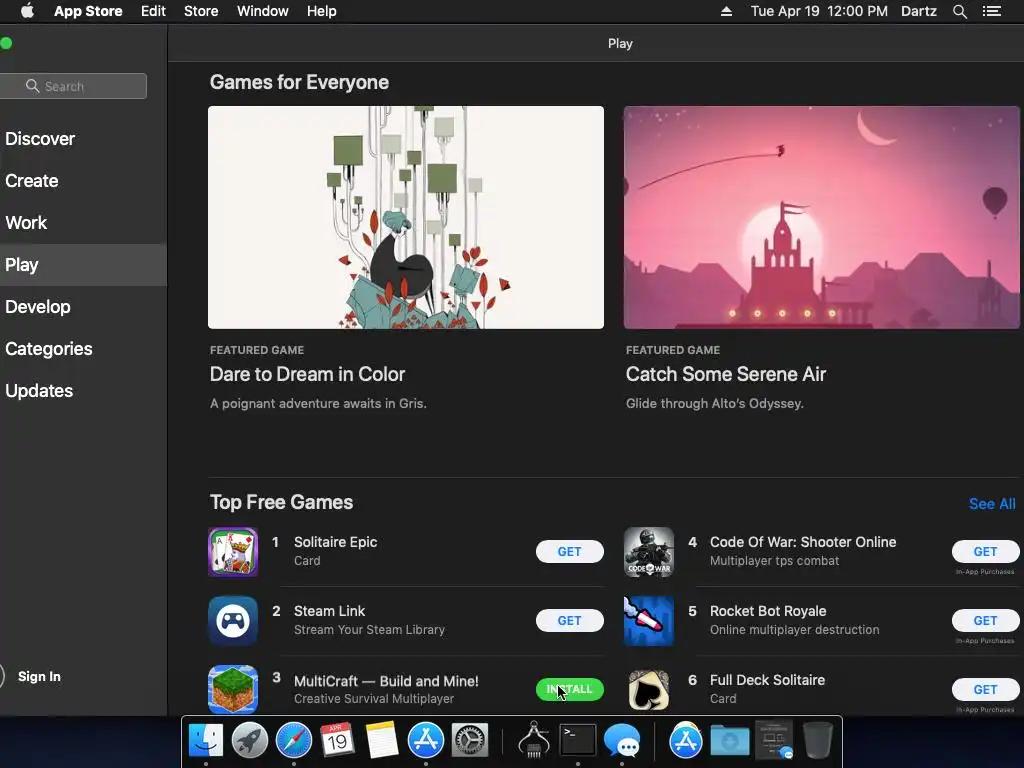This screenshot has width=1024, height=768.
Task: Open the Code Of War app icon
Action: [648, 552]
